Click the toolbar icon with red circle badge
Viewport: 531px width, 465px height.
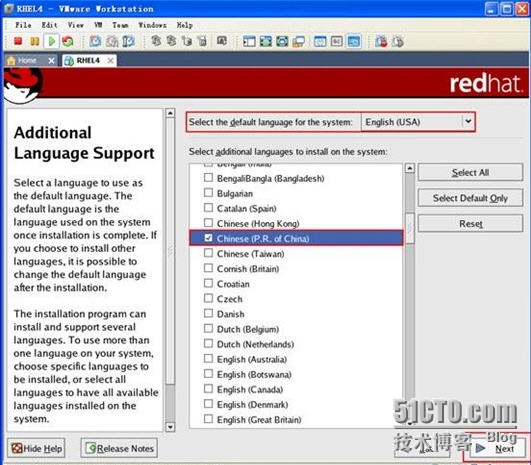point(381,41)
